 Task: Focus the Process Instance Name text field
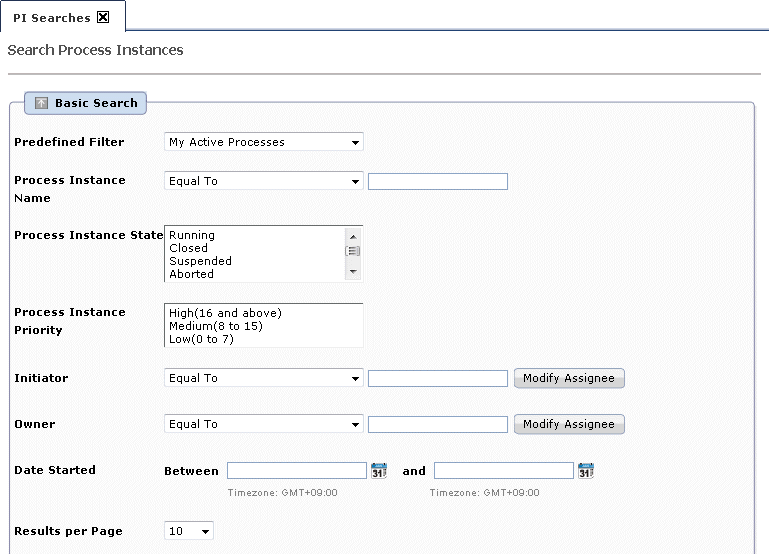click(438, 182)
